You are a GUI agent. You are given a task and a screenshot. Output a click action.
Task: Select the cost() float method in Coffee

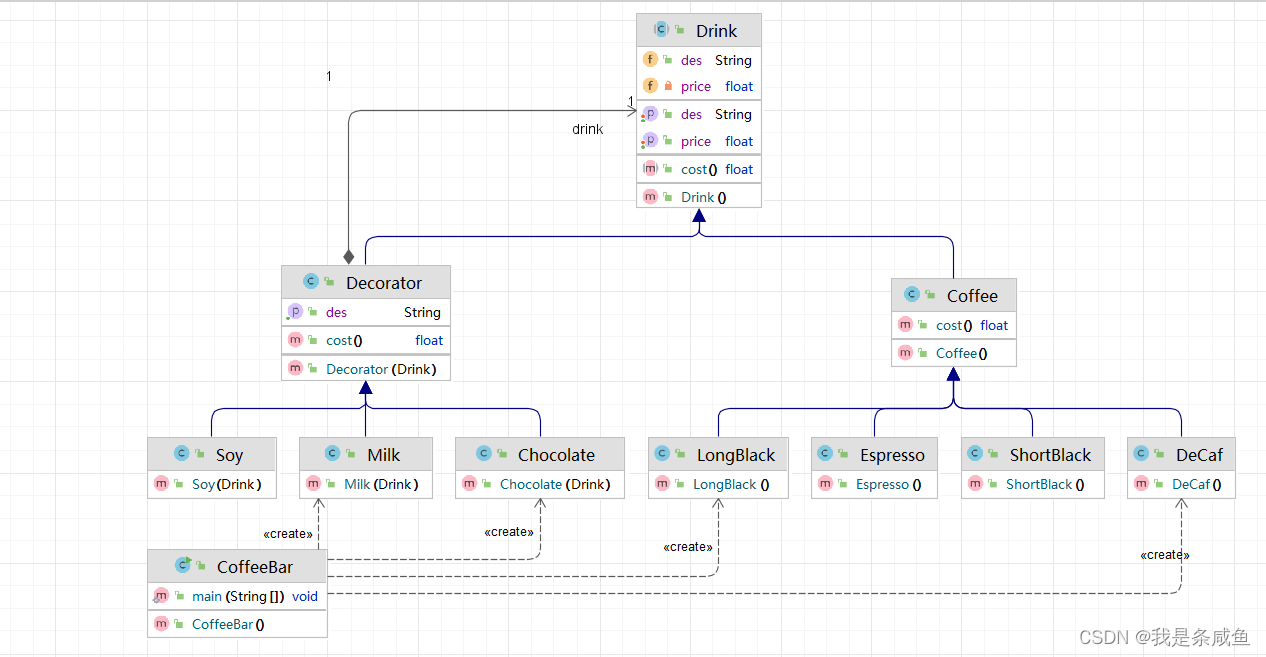(x=954, y=325)
